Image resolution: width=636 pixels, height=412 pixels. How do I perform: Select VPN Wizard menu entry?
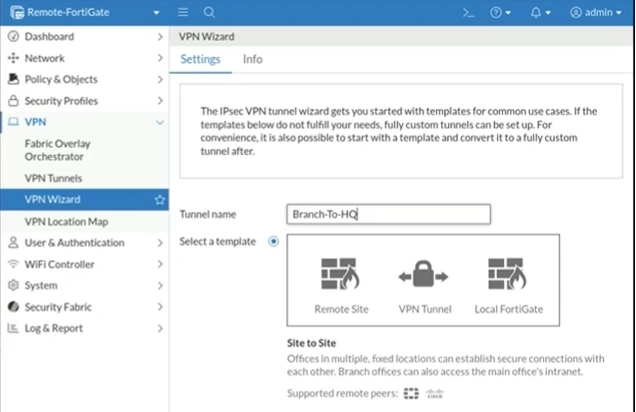[x=84, y=200]
